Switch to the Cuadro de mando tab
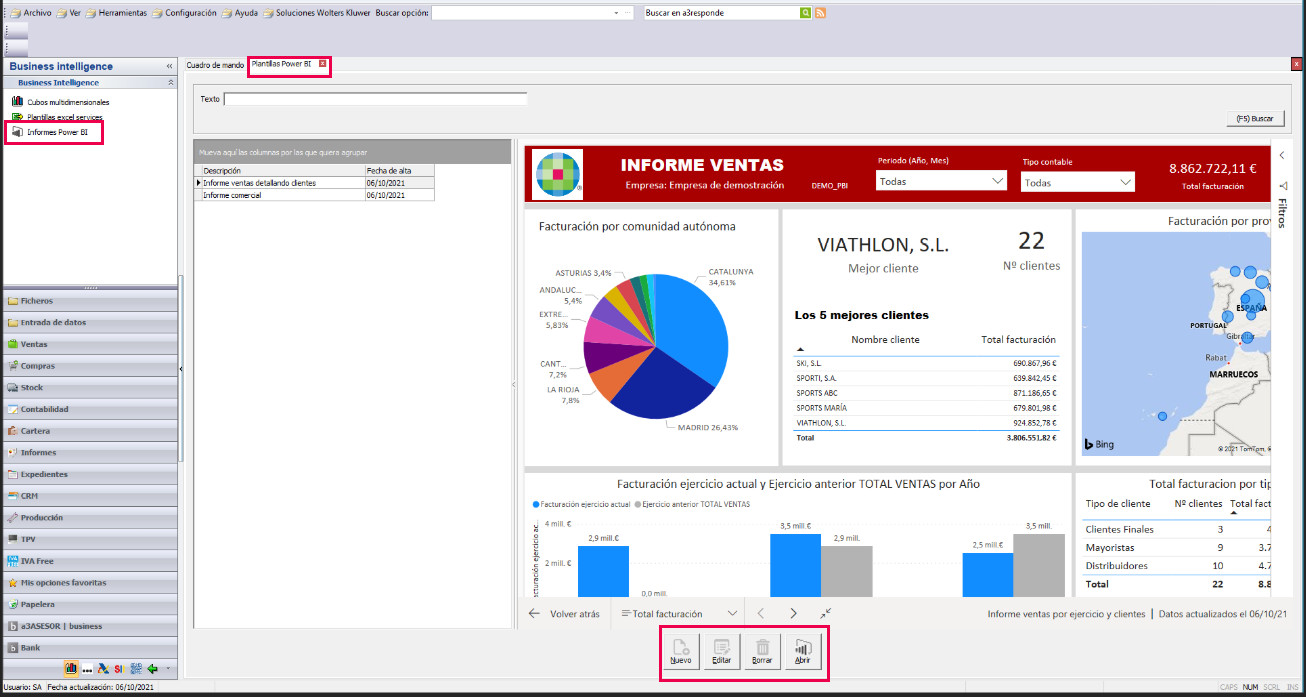Screen dimensions: 1306x697 click(215, 64)
